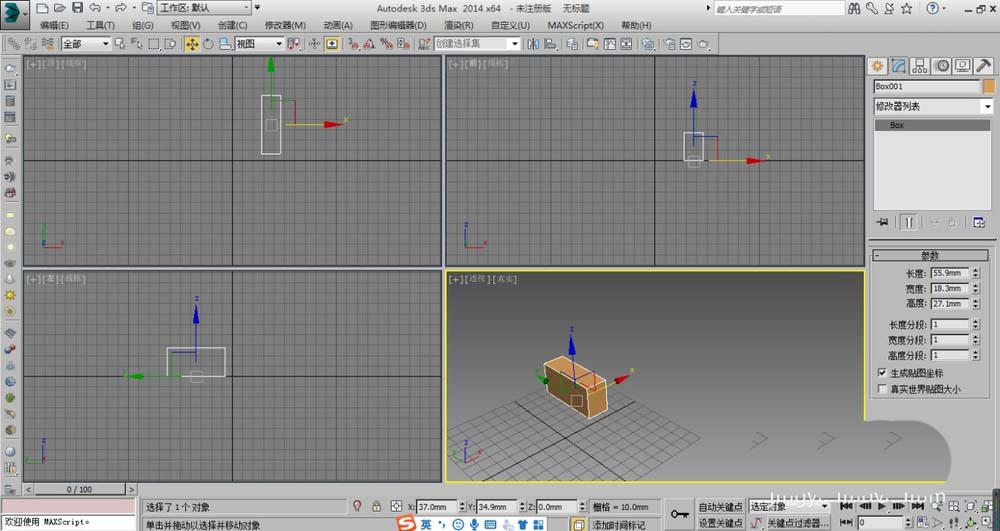The image size is (1000, 531).
Task: Open the Utilities hammer panel tab
Action: [984, 66]
